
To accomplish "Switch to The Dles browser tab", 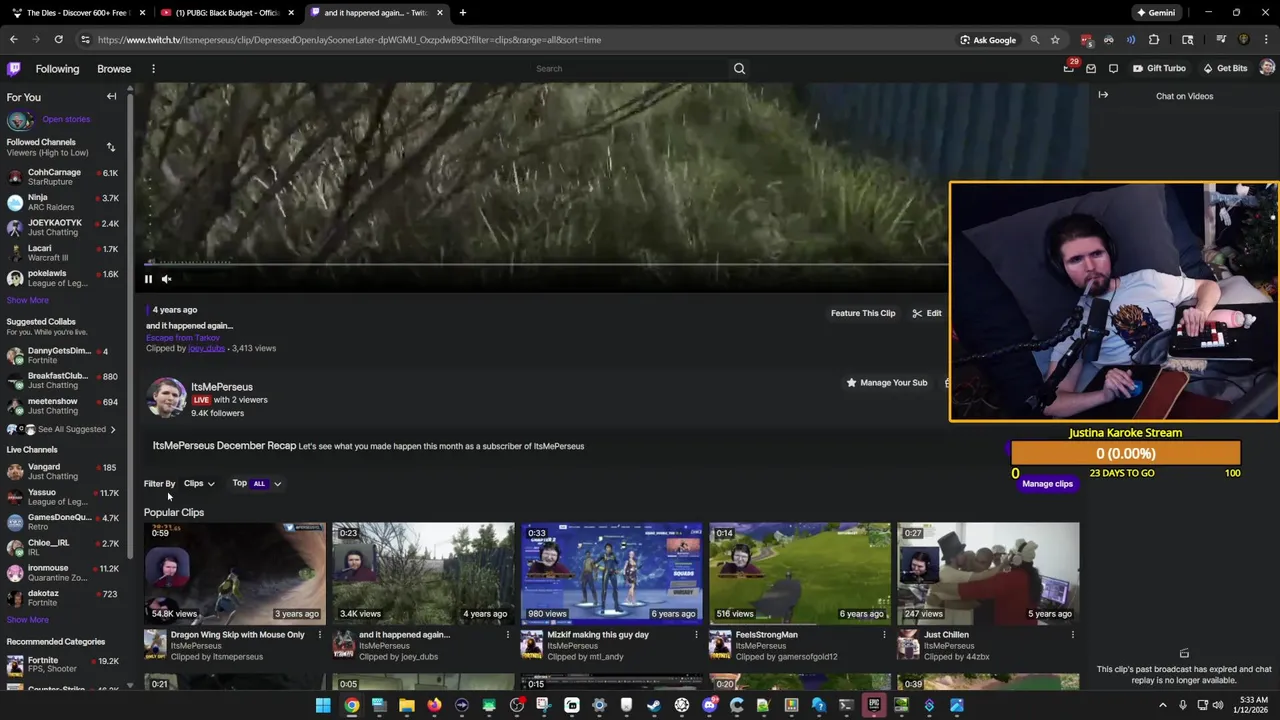I will pyautogui.click(x=78, y=13).
